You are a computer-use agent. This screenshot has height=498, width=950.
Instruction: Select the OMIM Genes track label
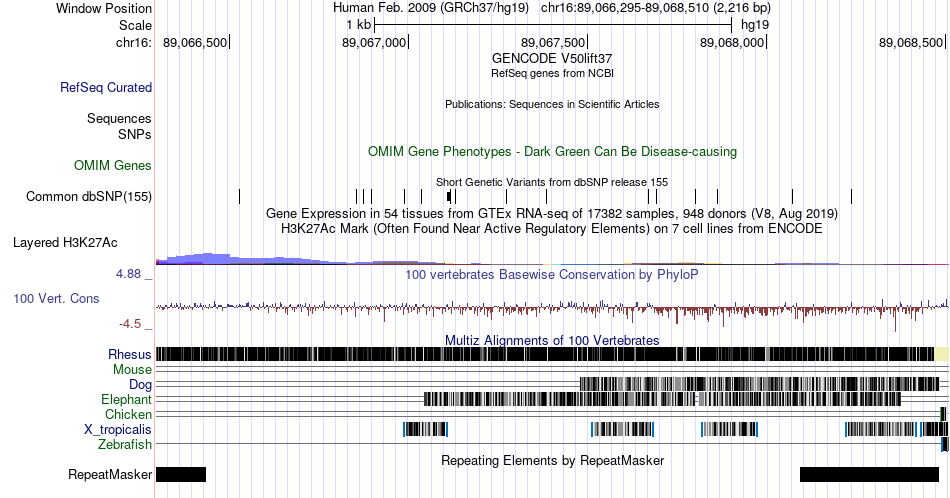(113, 165)
